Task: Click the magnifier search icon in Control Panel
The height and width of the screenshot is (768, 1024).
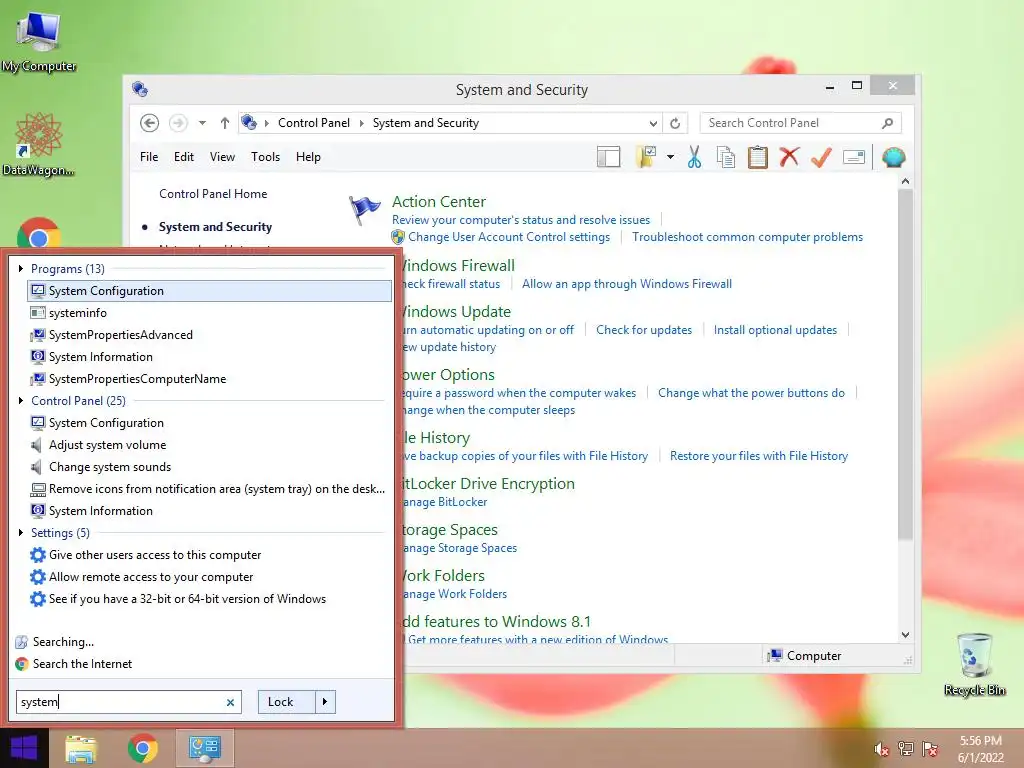Action: pyautogui.click(x=888, y=123)
